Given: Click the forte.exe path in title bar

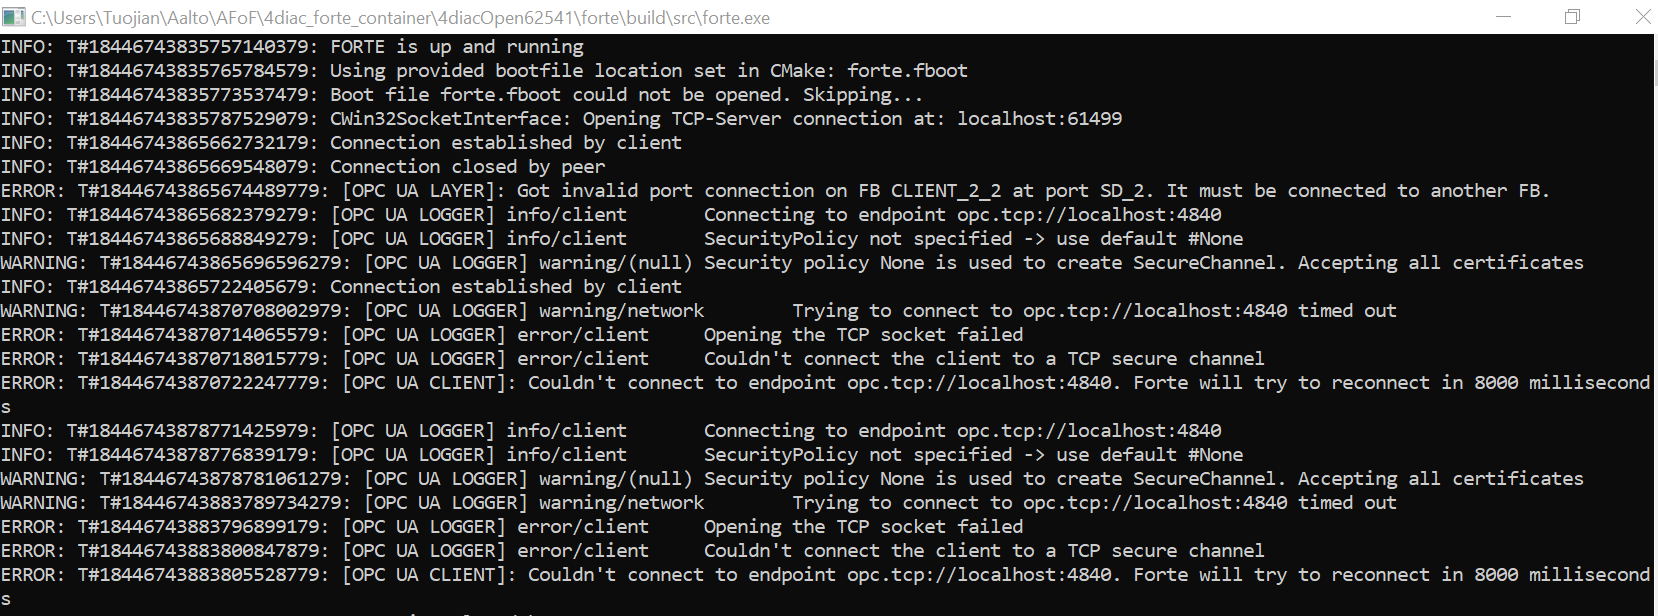Looking at the screenshot, I should click(400, 18).
